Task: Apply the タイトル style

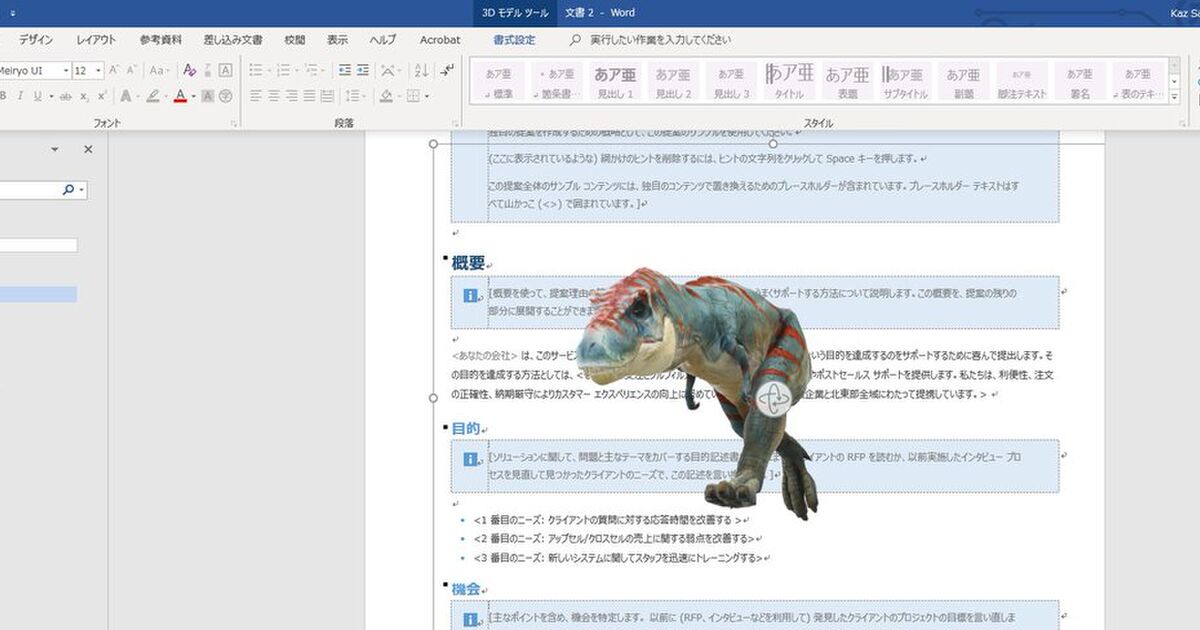Action: (789, 82)
